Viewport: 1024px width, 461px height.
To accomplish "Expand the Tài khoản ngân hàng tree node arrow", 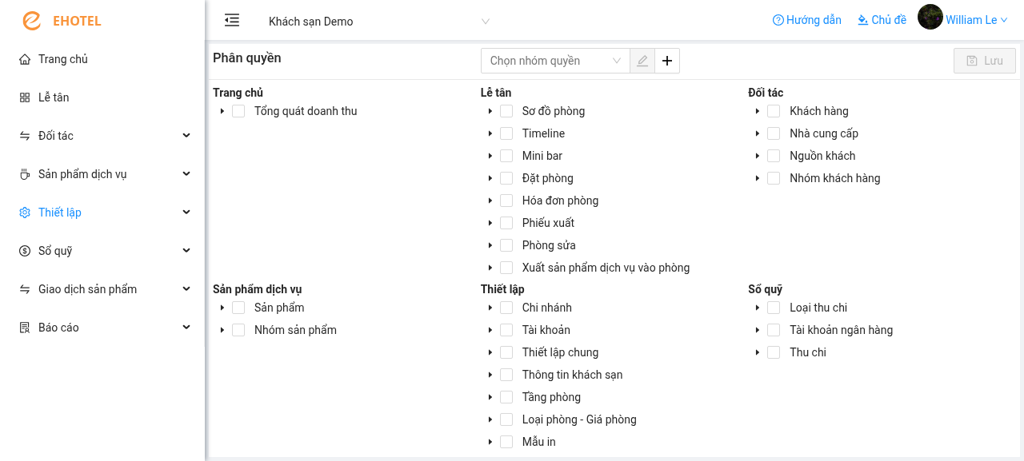I will tap(758, 330).
